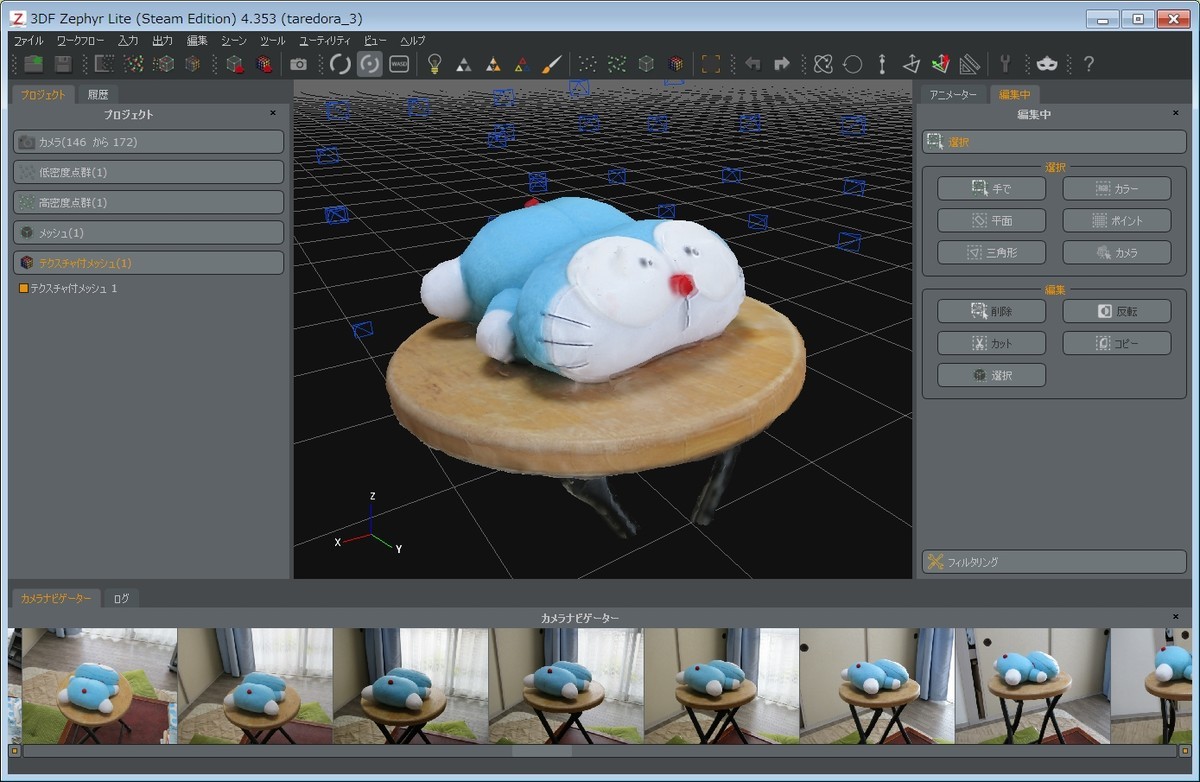Click the ポイント selection button
This screenshot has height=782, width=1200.
(x=1116, y=220)
